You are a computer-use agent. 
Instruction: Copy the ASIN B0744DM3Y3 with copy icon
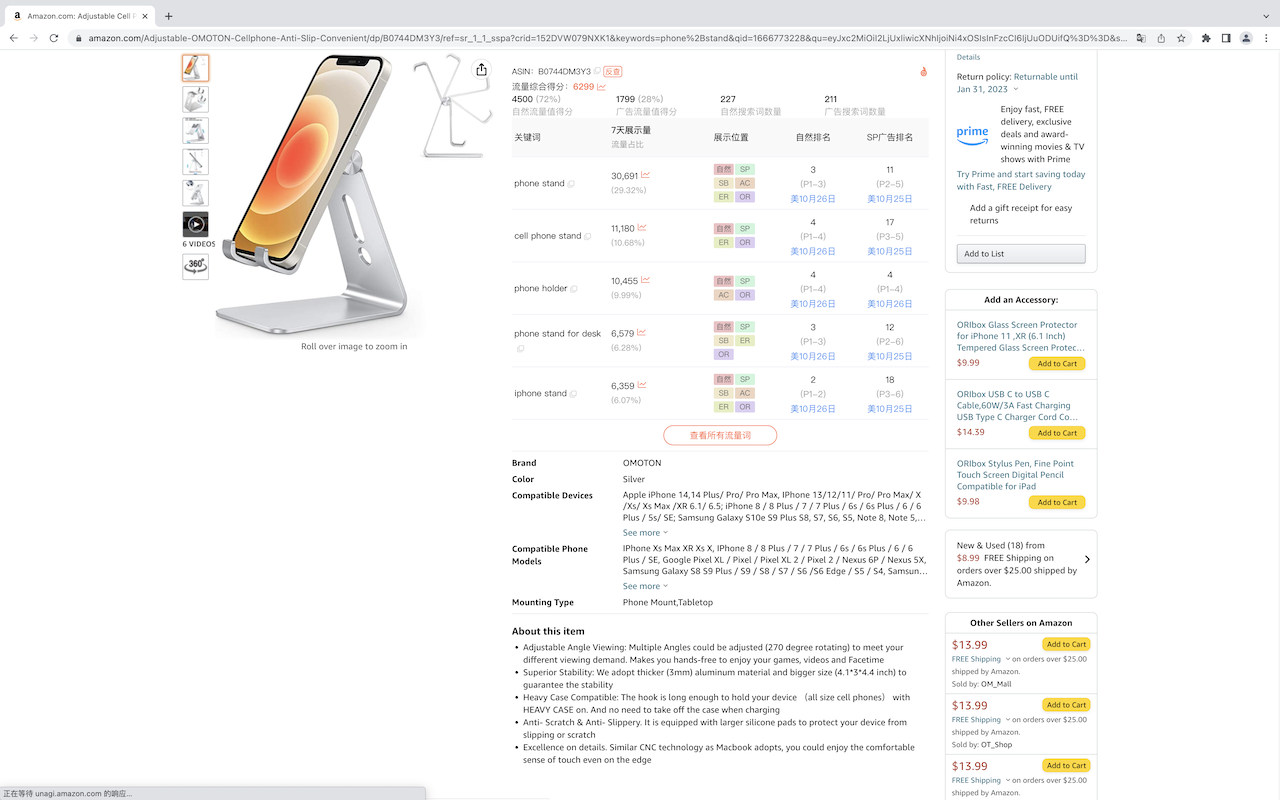coord(597,71)
